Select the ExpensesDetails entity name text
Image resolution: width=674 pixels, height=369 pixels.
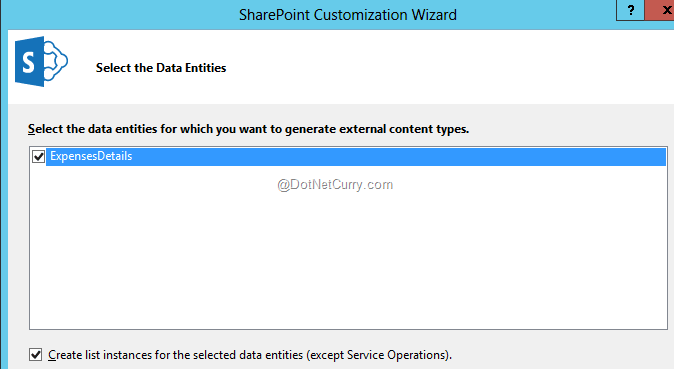(x=91, y=156)
